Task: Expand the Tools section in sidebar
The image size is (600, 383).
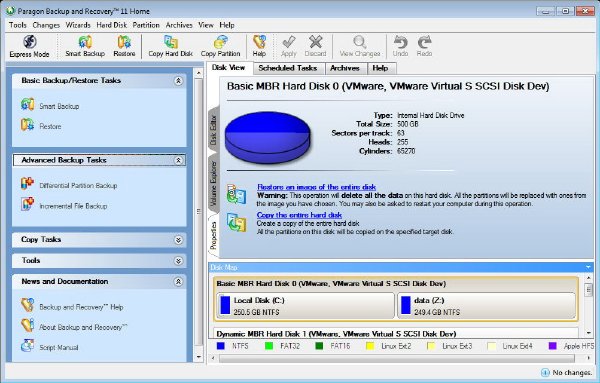Action: [x=178, y=261]
